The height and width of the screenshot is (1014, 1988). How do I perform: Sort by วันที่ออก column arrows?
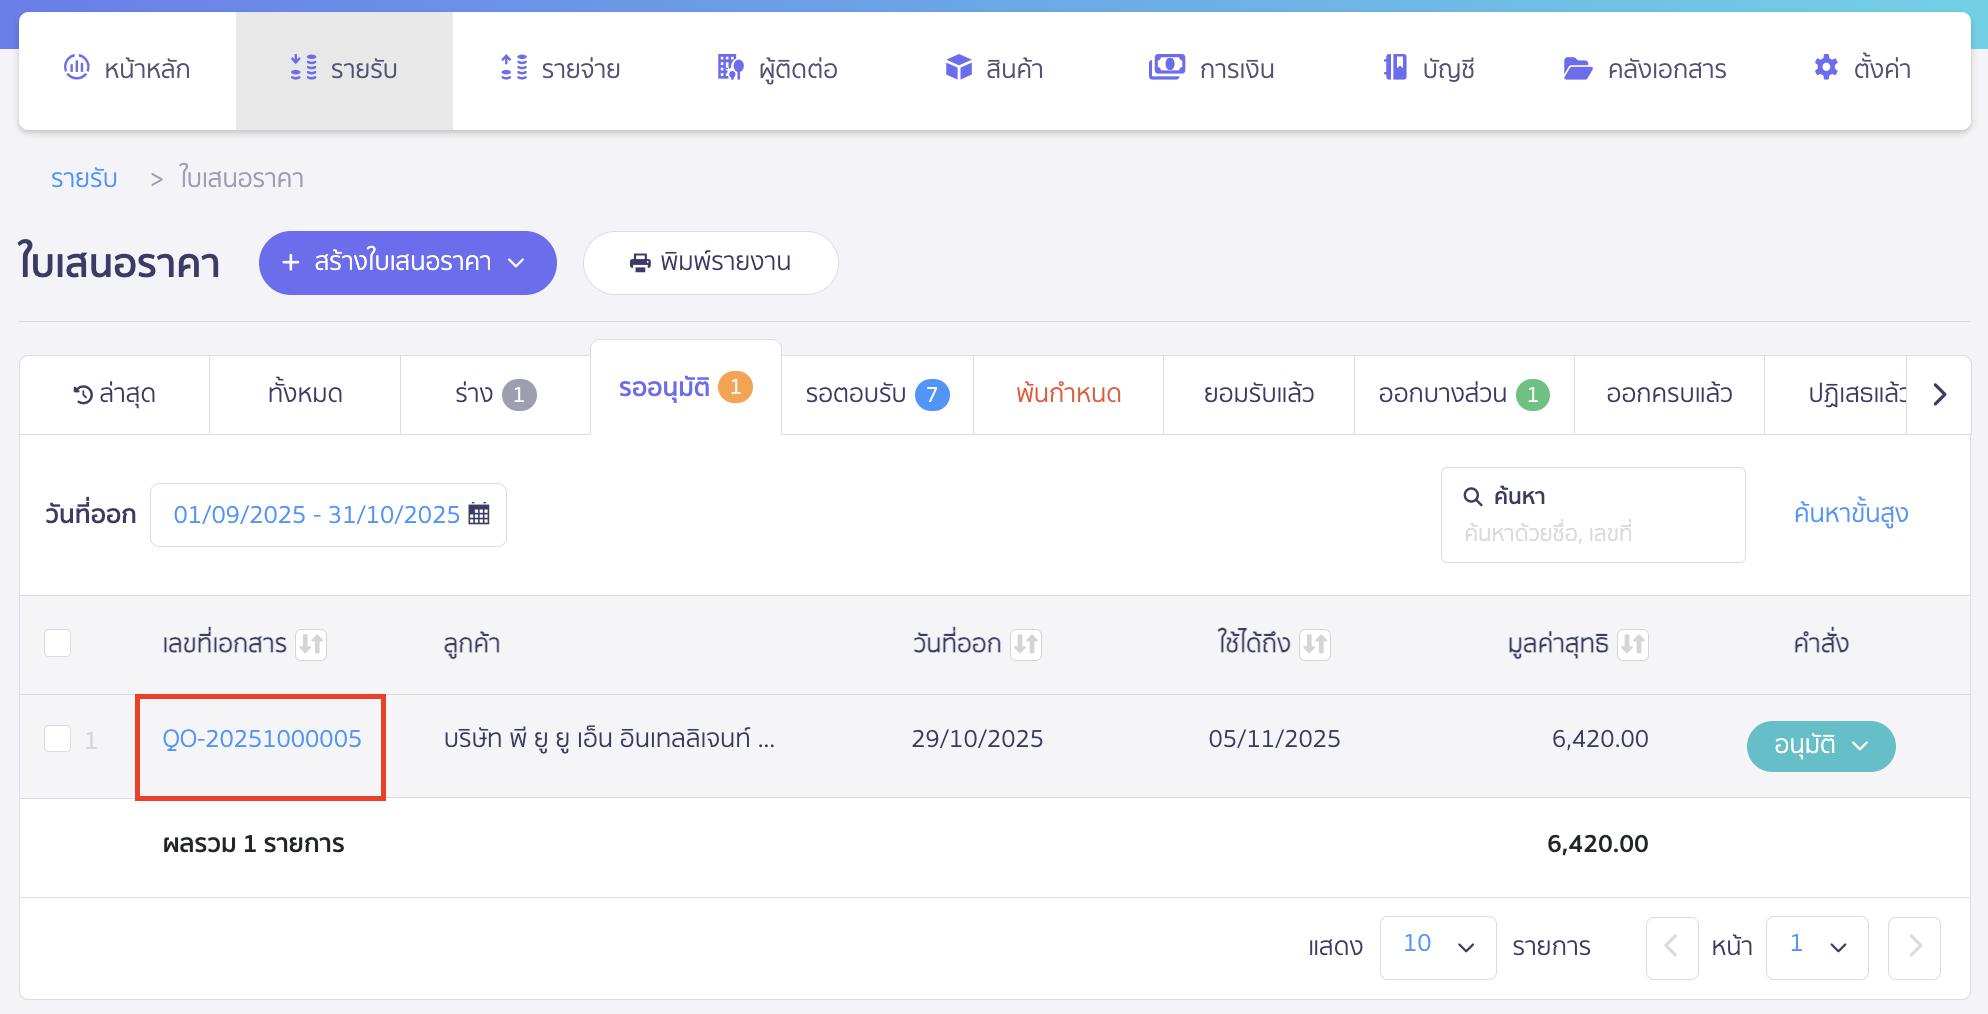click(x=1025, y=644)
